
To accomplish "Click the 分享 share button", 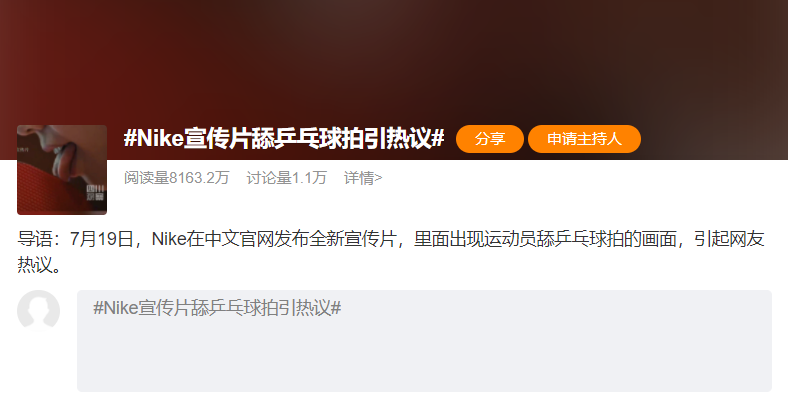I will pos(489,139).
